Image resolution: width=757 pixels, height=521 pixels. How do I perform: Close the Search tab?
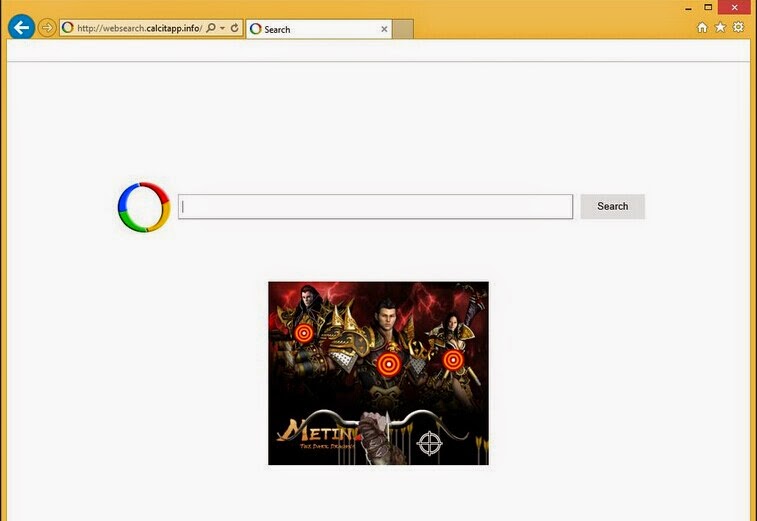(384, 29)
